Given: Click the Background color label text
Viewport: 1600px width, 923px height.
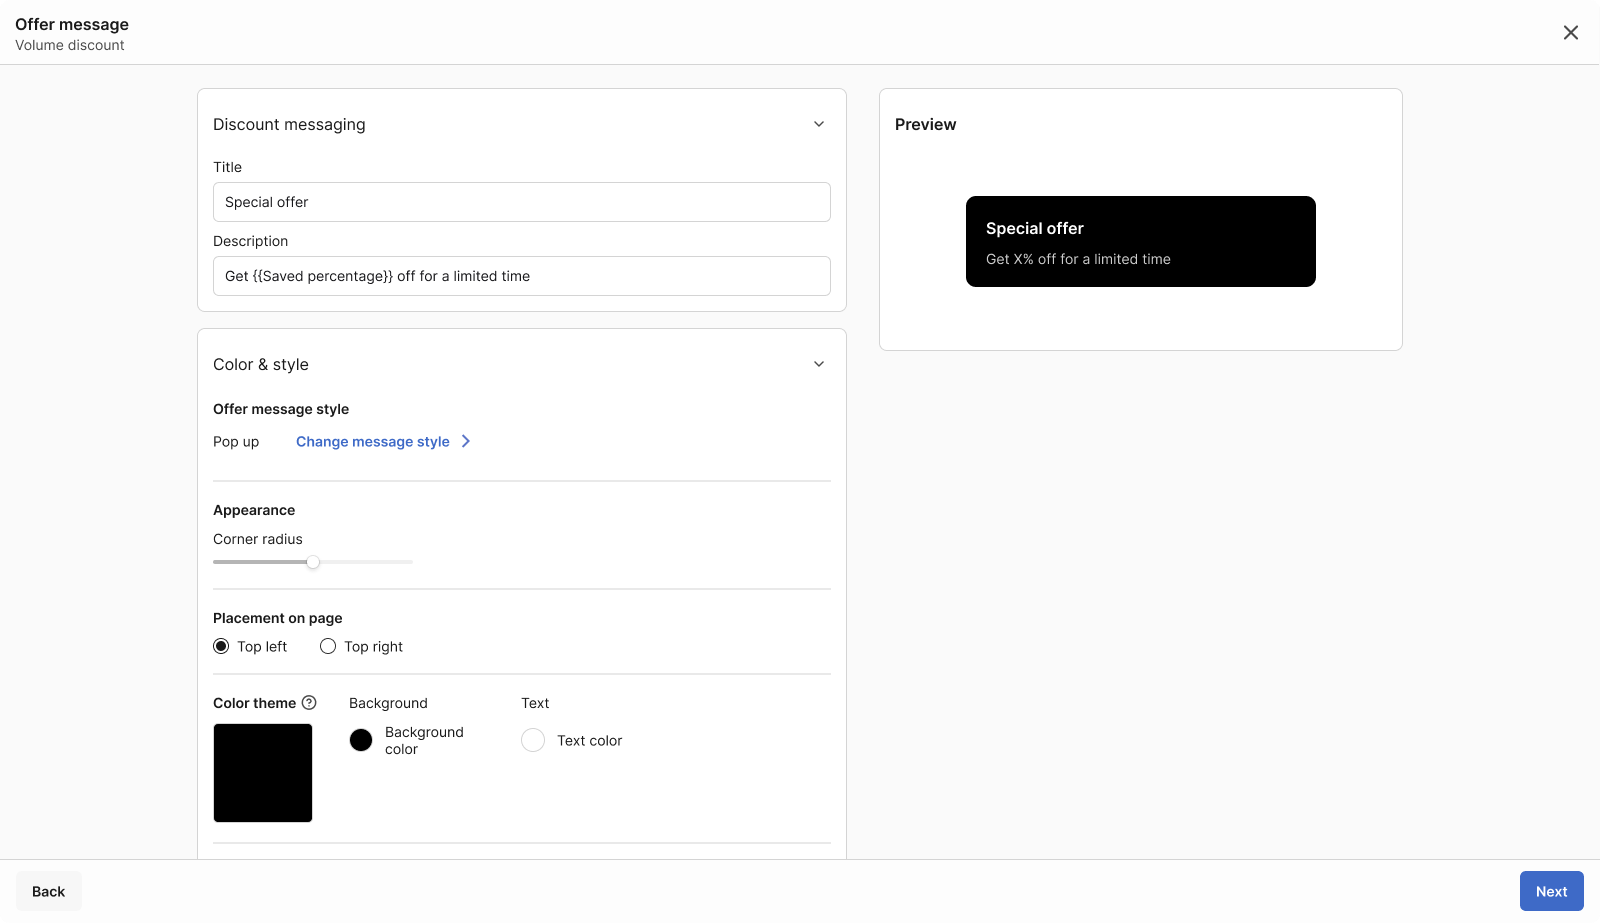Looking at the screenshot, I should (x=424, y=741).
